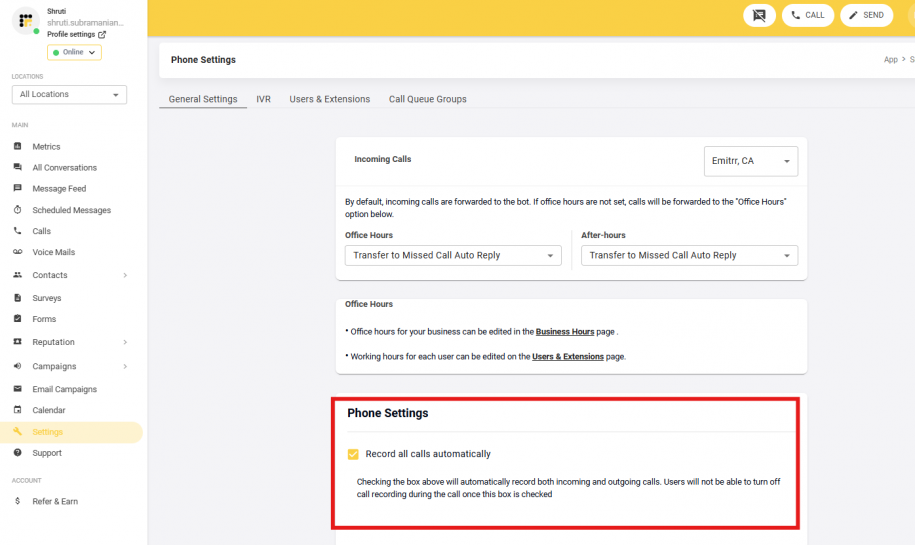This screenshot has height=545, width=915.
Task: Click the Email Campaigns envelope icon
Action: pyautogui.click(x=18, y=389)
